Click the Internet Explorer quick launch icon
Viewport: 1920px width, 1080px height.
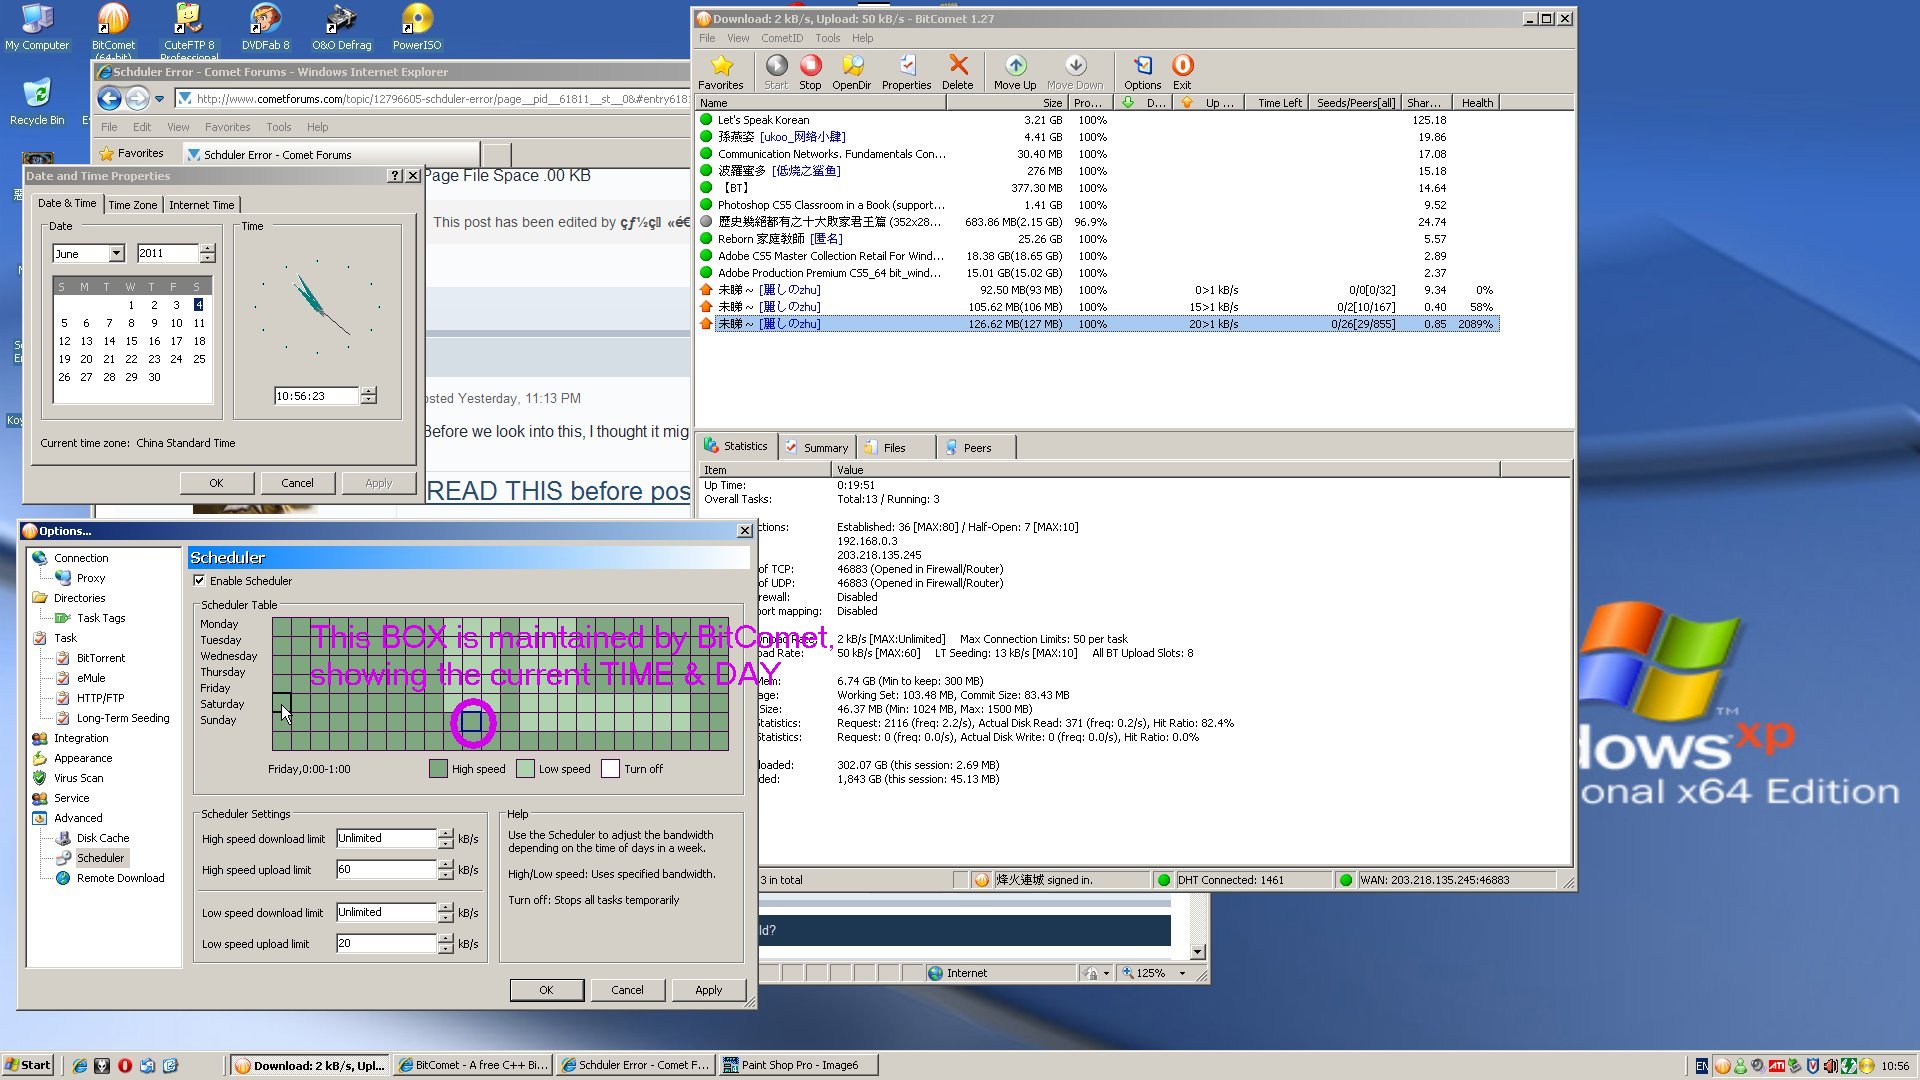tap(80, 1066)
